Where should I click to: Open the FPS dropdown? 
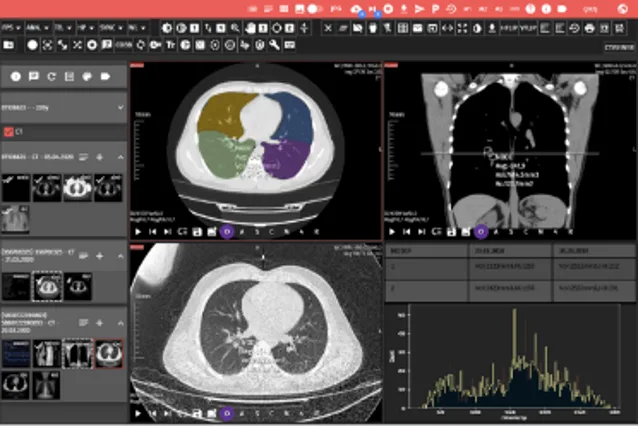[14, 27]
